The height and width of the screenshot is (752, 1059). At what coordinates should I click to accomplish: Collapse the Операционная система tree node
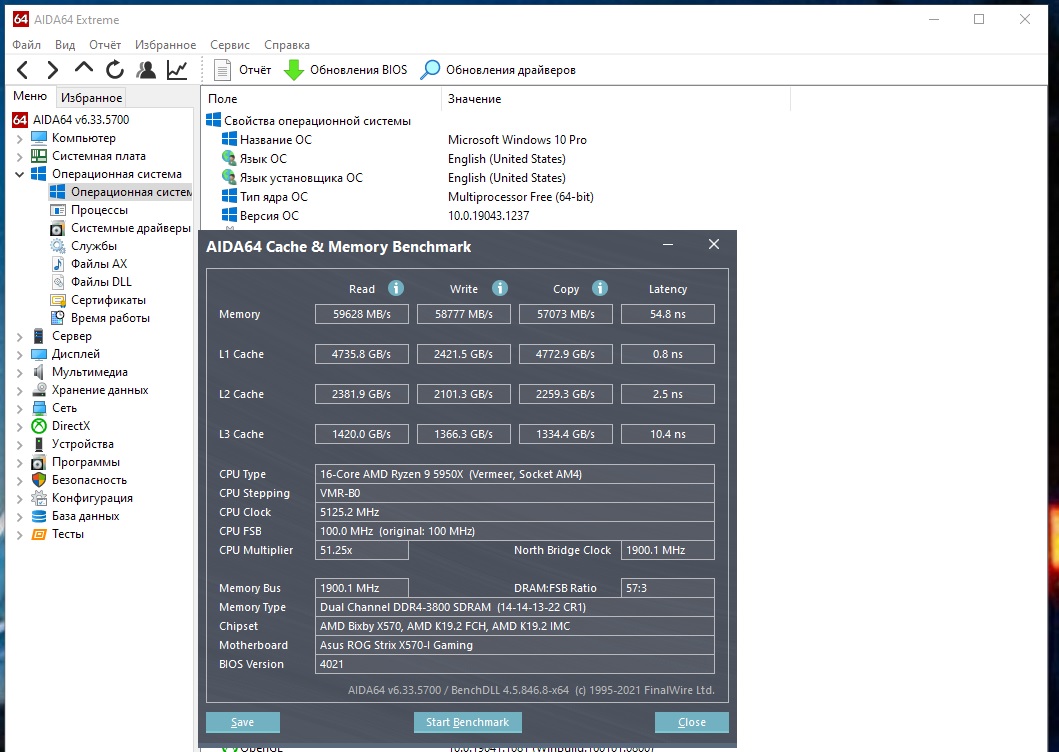(x=20, y=174)
